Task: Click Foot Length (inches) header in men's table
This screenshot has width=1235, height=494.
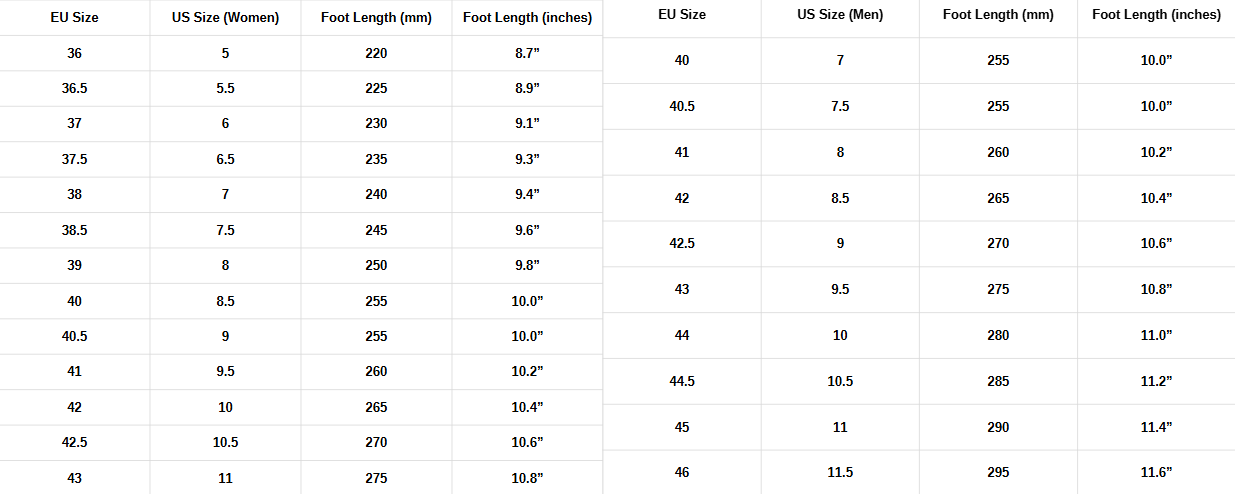Action: pos(1156,15)
